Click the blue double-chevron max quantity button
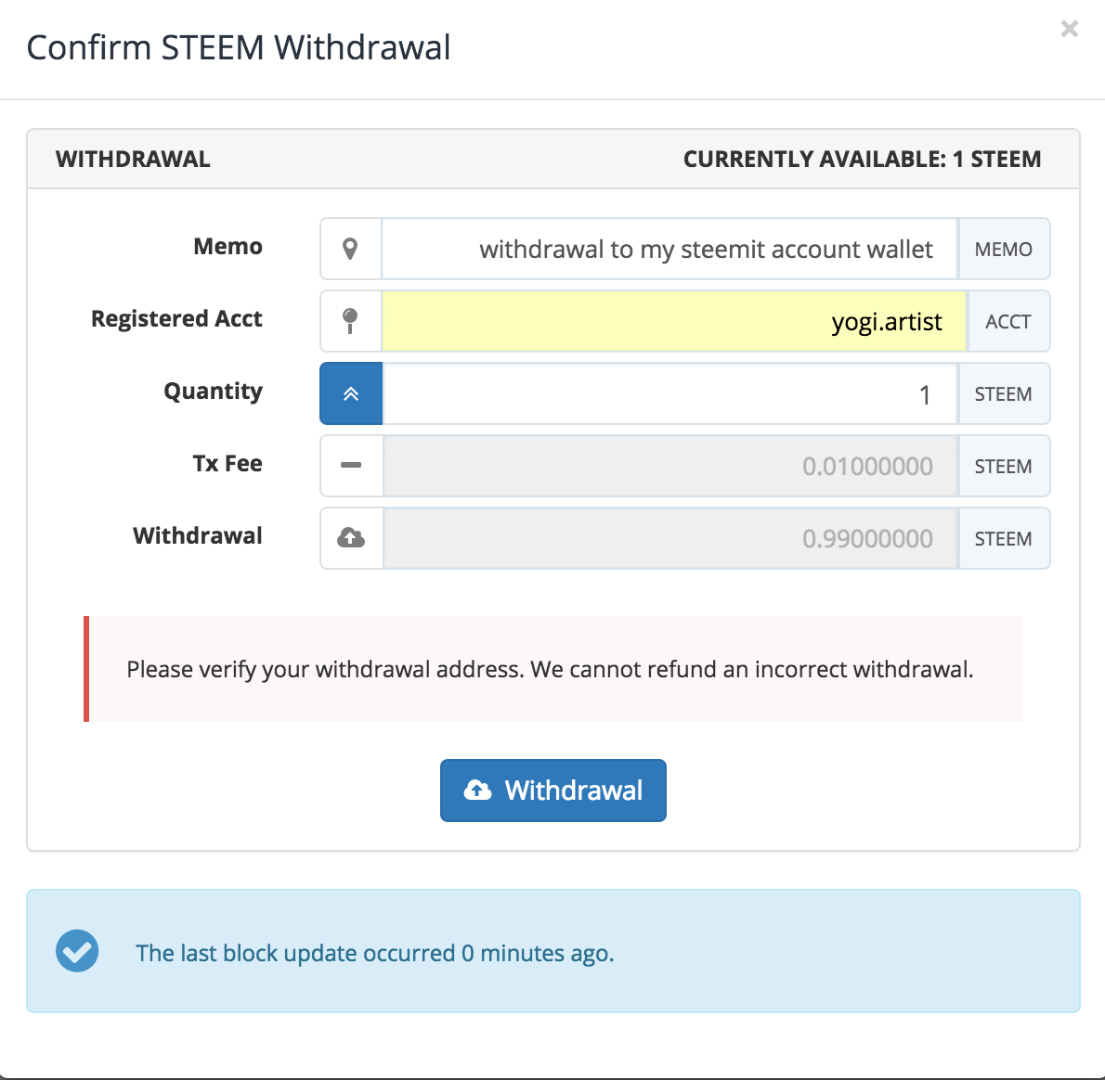The height and width of the screenshot is (1080, 1105). tap(350, 393)
